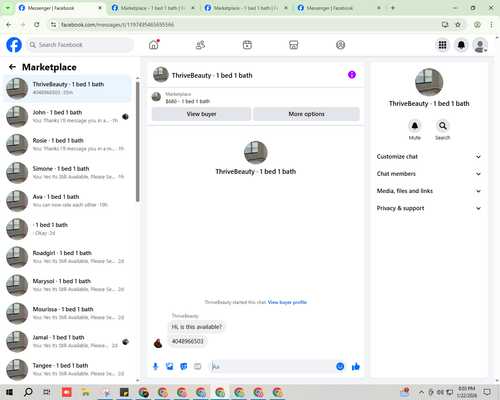
Task: Open the Marketplace storefront icon
Action: click(294, 45)
